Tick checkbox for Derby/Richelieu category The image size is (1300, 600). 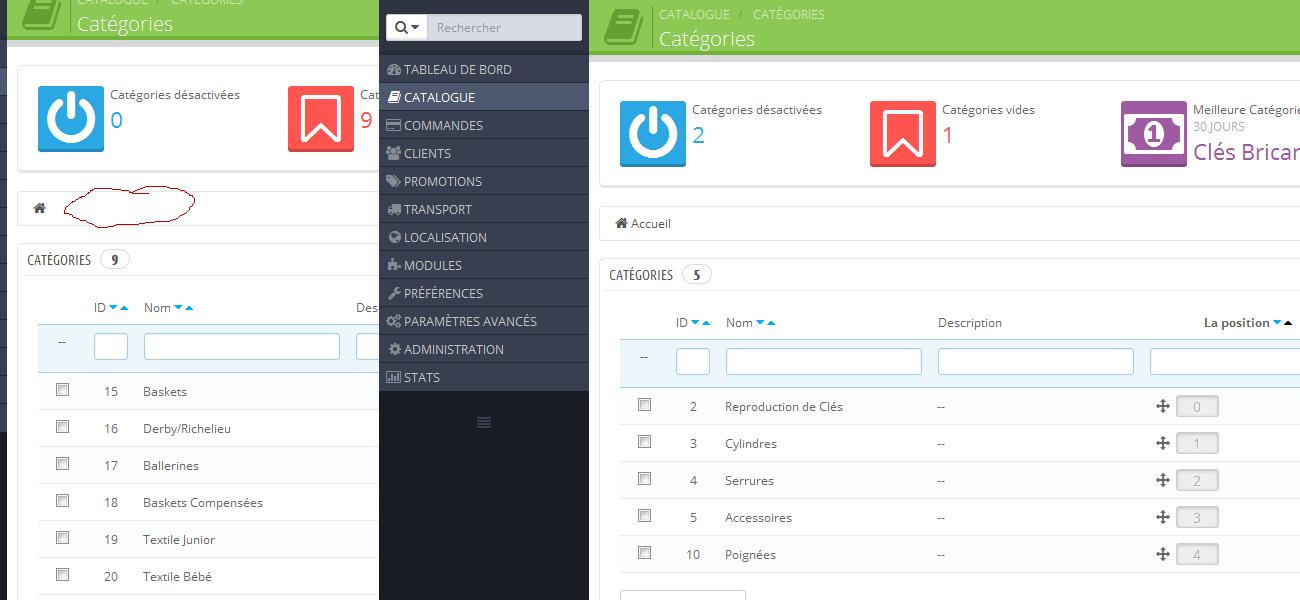click(x=62, y=427)
